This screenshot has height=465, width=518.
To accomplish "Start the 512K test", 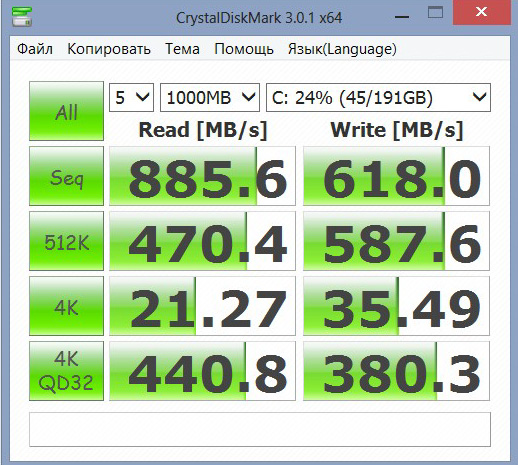I will 66,241.
